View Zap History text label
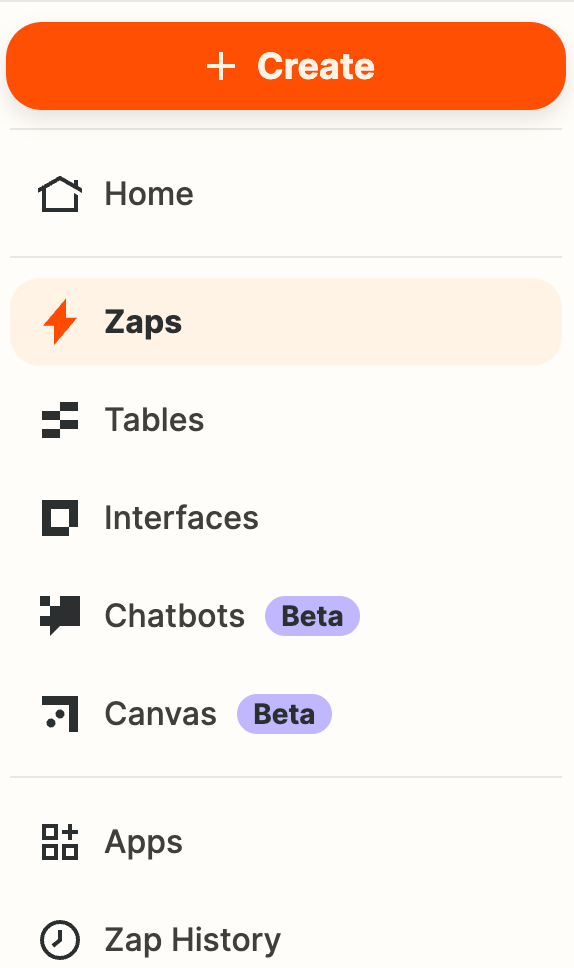 (193, 940)
